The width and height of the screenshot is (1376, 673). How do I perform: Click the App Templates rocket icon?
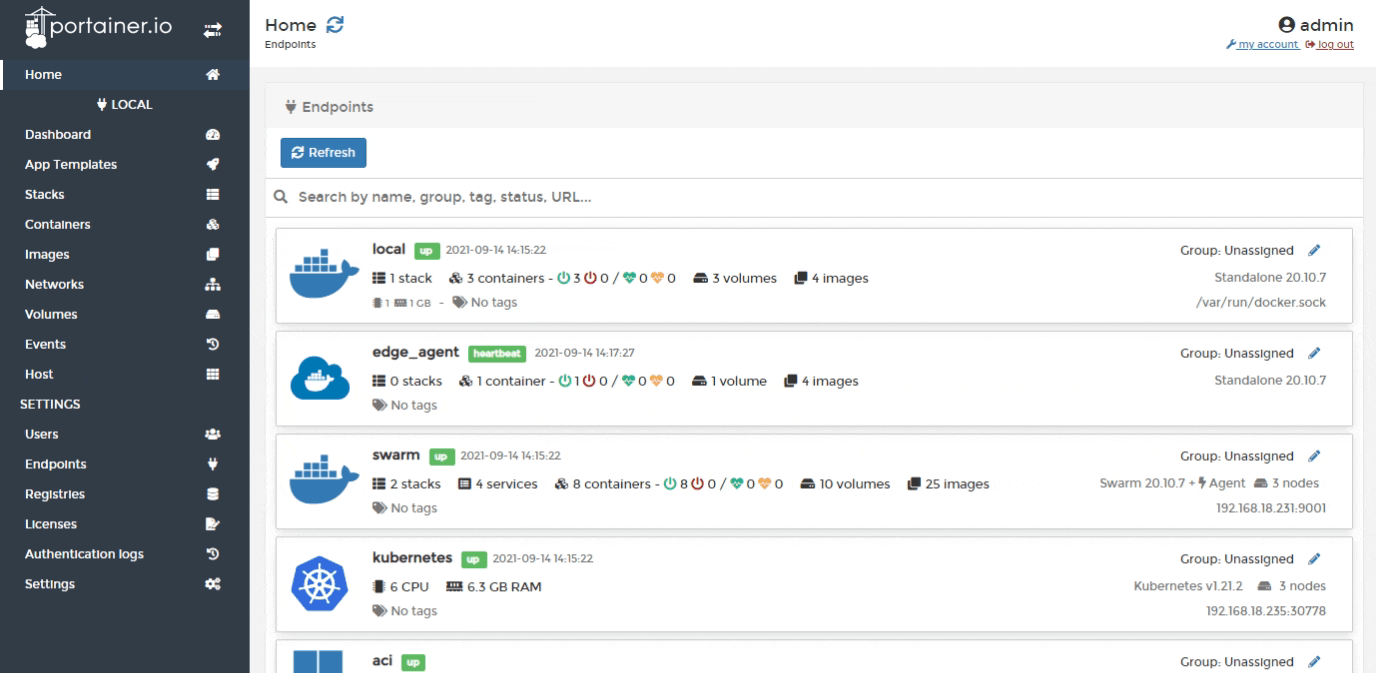click(x=212, y=164)
